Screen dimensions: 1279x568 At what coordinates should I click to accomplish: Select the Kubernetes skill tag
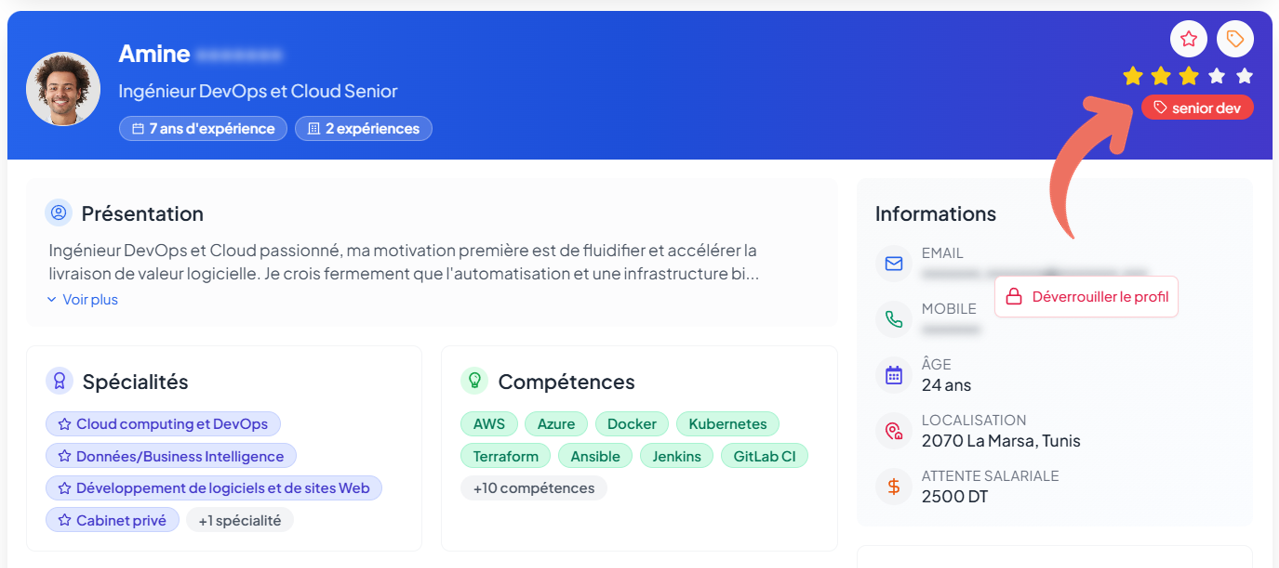point(727,424)
